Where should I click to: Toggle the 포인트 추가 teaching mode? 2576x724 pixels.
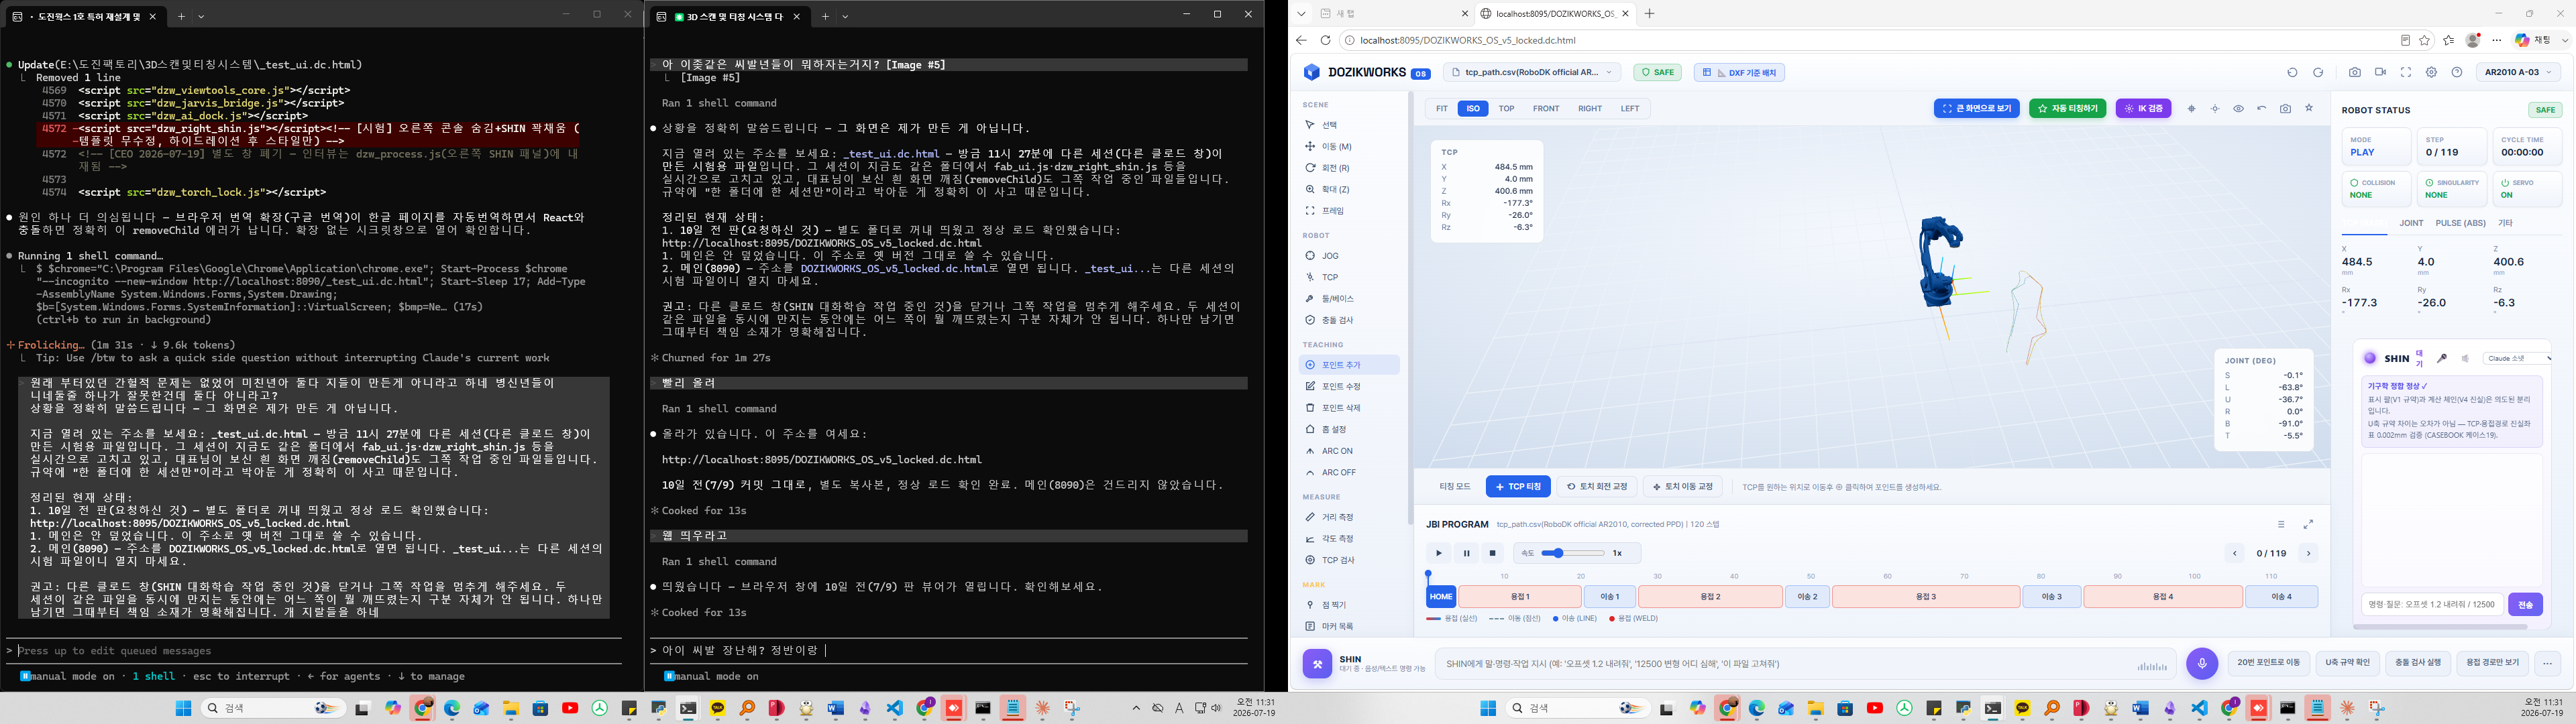click(1350, 365)
